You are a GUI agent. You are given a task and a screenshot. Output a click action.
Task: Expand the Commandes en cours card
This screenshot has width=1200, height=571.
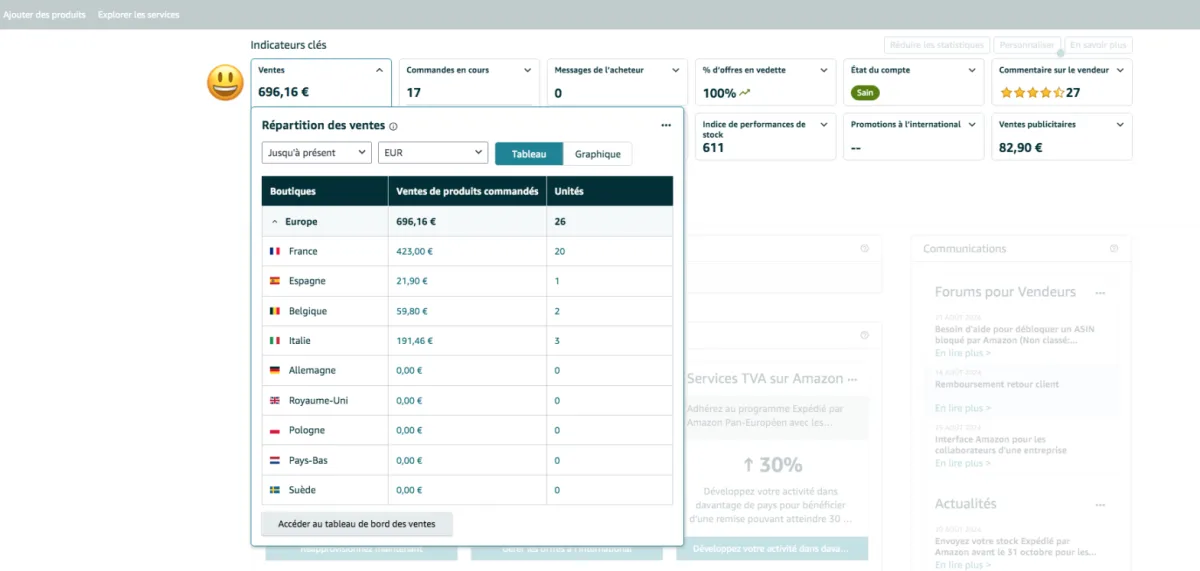[x=528, y=71]
